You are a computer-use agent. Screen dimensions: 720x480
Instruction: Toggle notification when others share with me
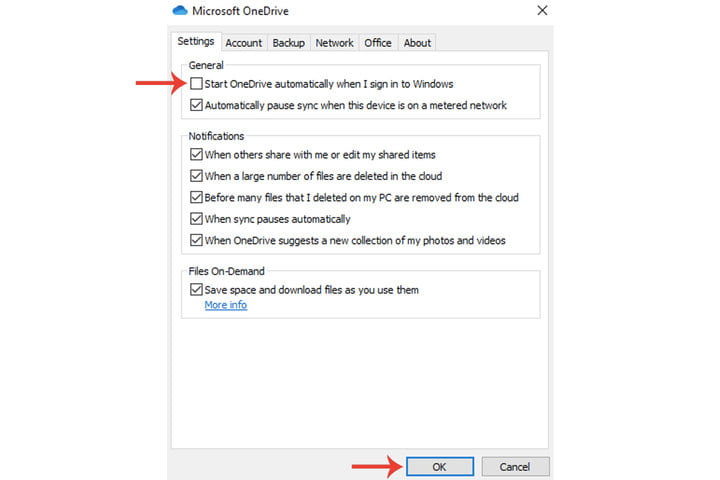point(196,155)
